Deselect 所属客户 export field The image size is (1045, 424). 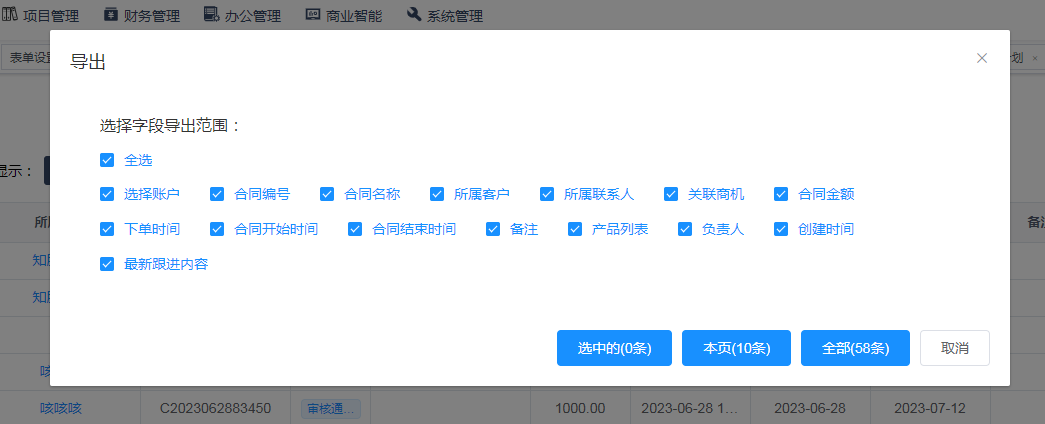(x=437, y=194)
